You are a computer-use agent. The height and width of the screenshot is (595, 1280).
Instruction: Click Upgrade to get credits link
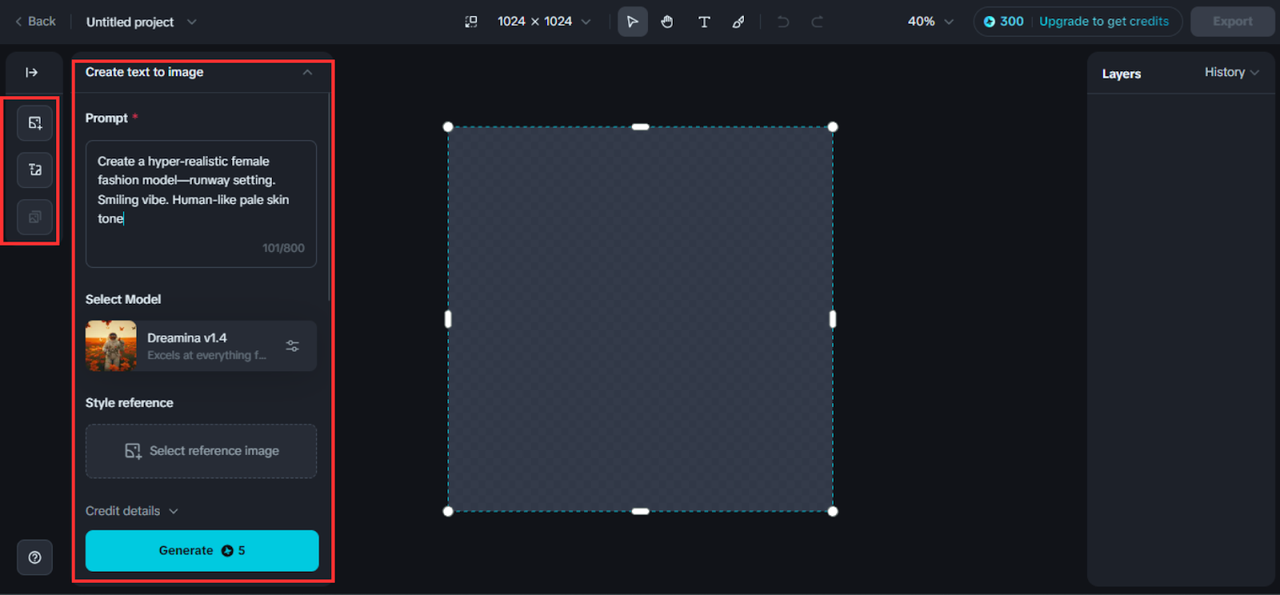[x=1104, y=21]
